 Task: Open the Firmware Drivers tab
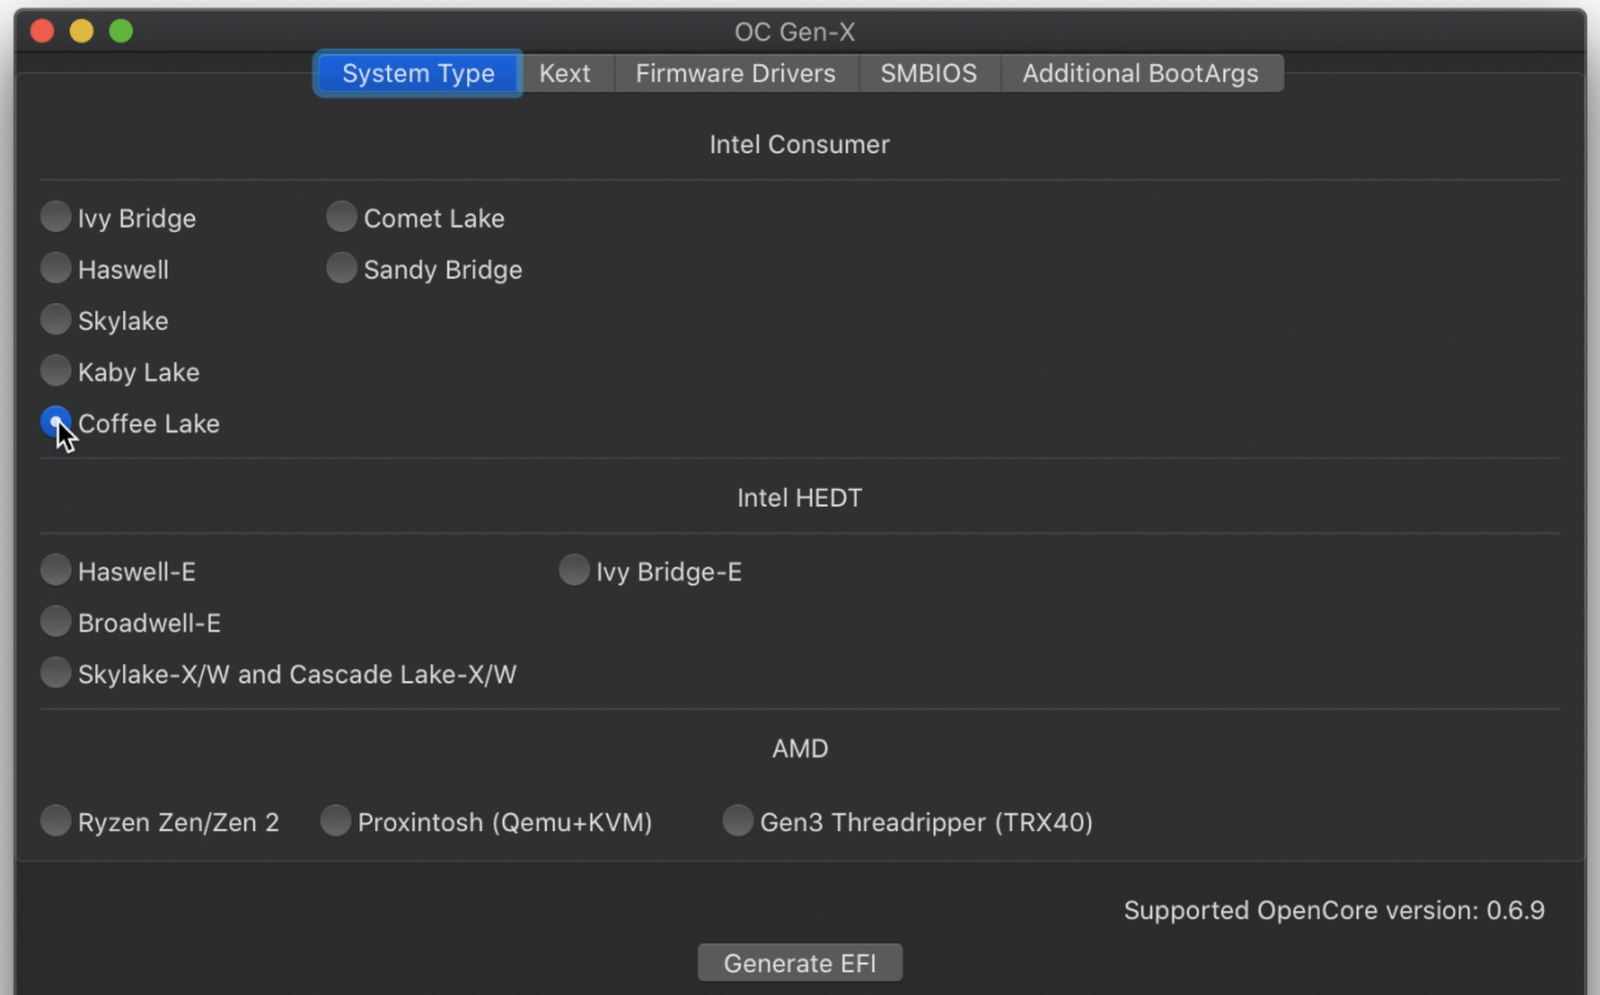[734, 72]
